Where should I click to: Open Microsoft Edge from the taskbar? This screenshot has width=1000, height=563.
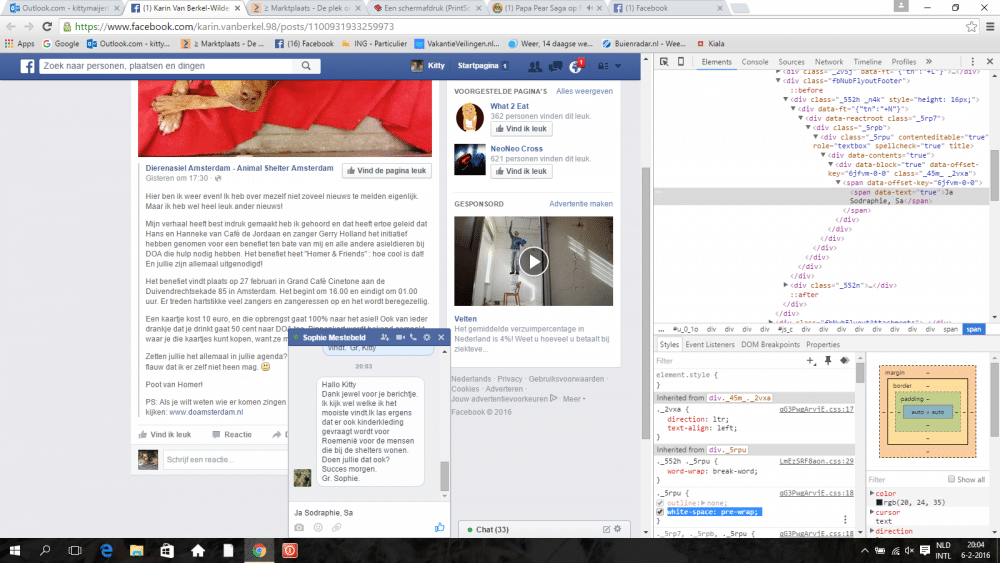coord(106,550)
